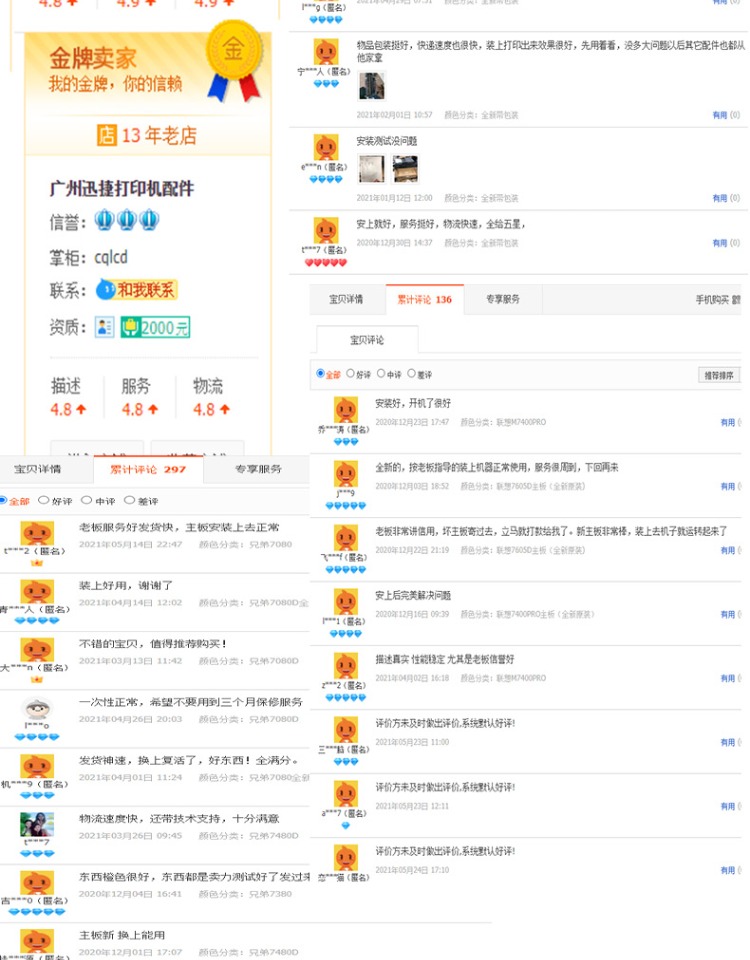
Task: Click the shopkeeper name cqlcd
Action: [111, 257]
